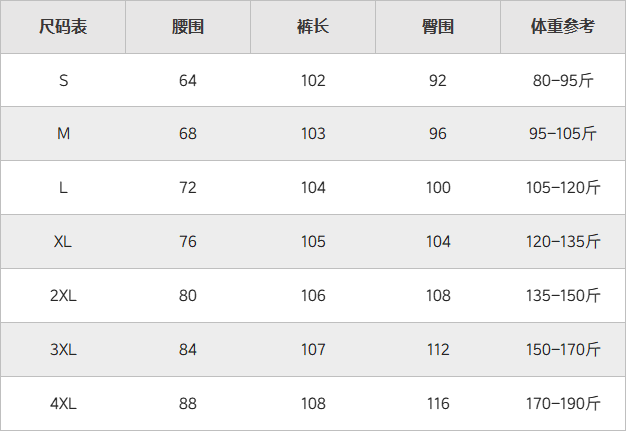Click hip value 112 in 3XL row
Screen dimensions: 627x432
(438, 350)
